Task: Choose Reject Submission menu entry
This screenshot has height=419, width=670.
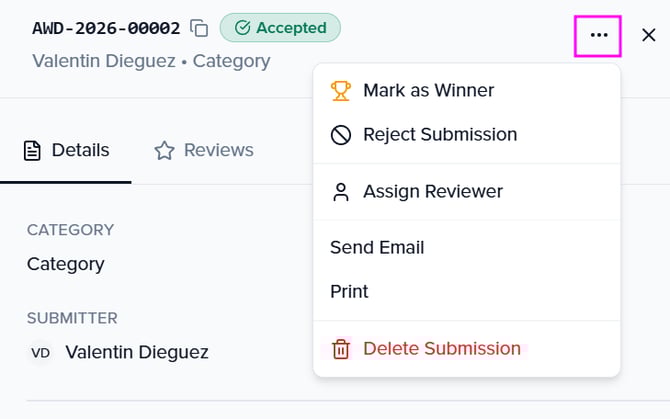Action: [440, 135]
